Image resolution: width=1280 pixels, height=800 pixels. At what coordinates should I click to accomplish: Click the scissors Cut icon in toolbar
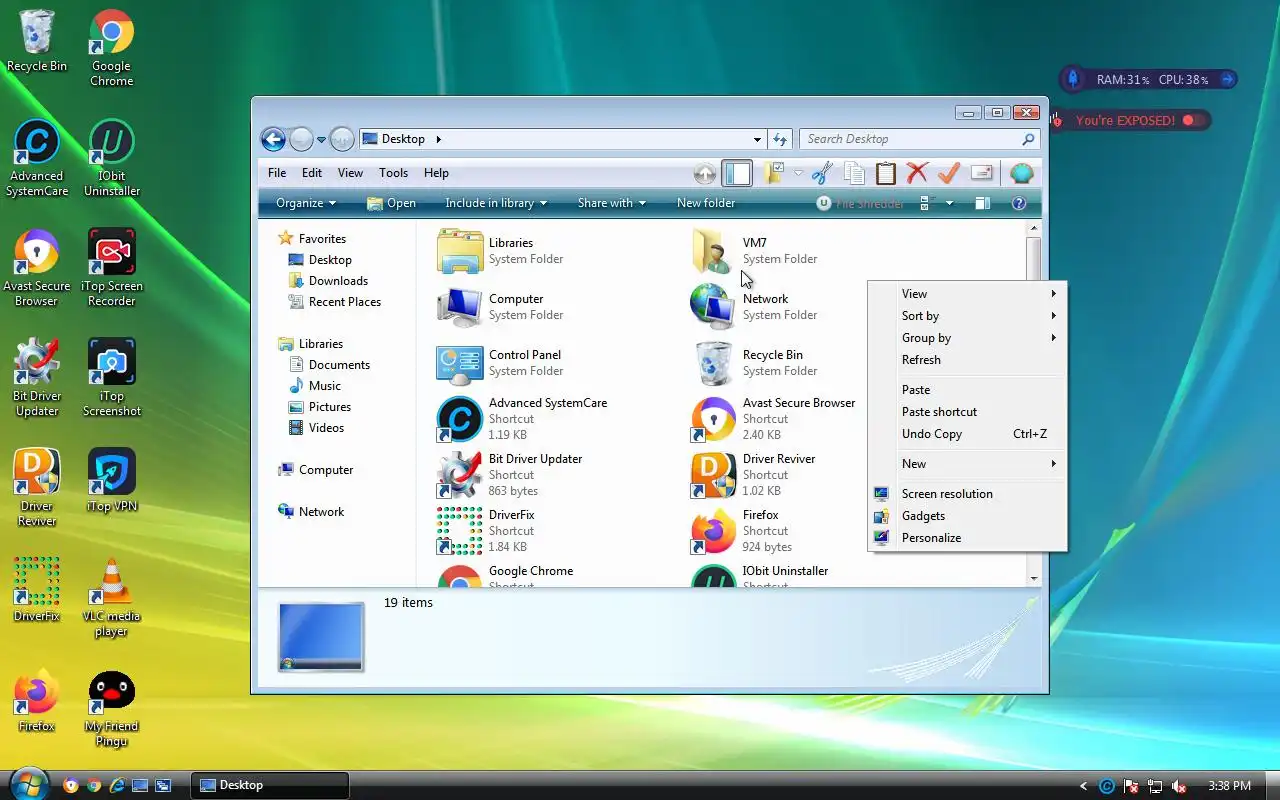point(822,173)
